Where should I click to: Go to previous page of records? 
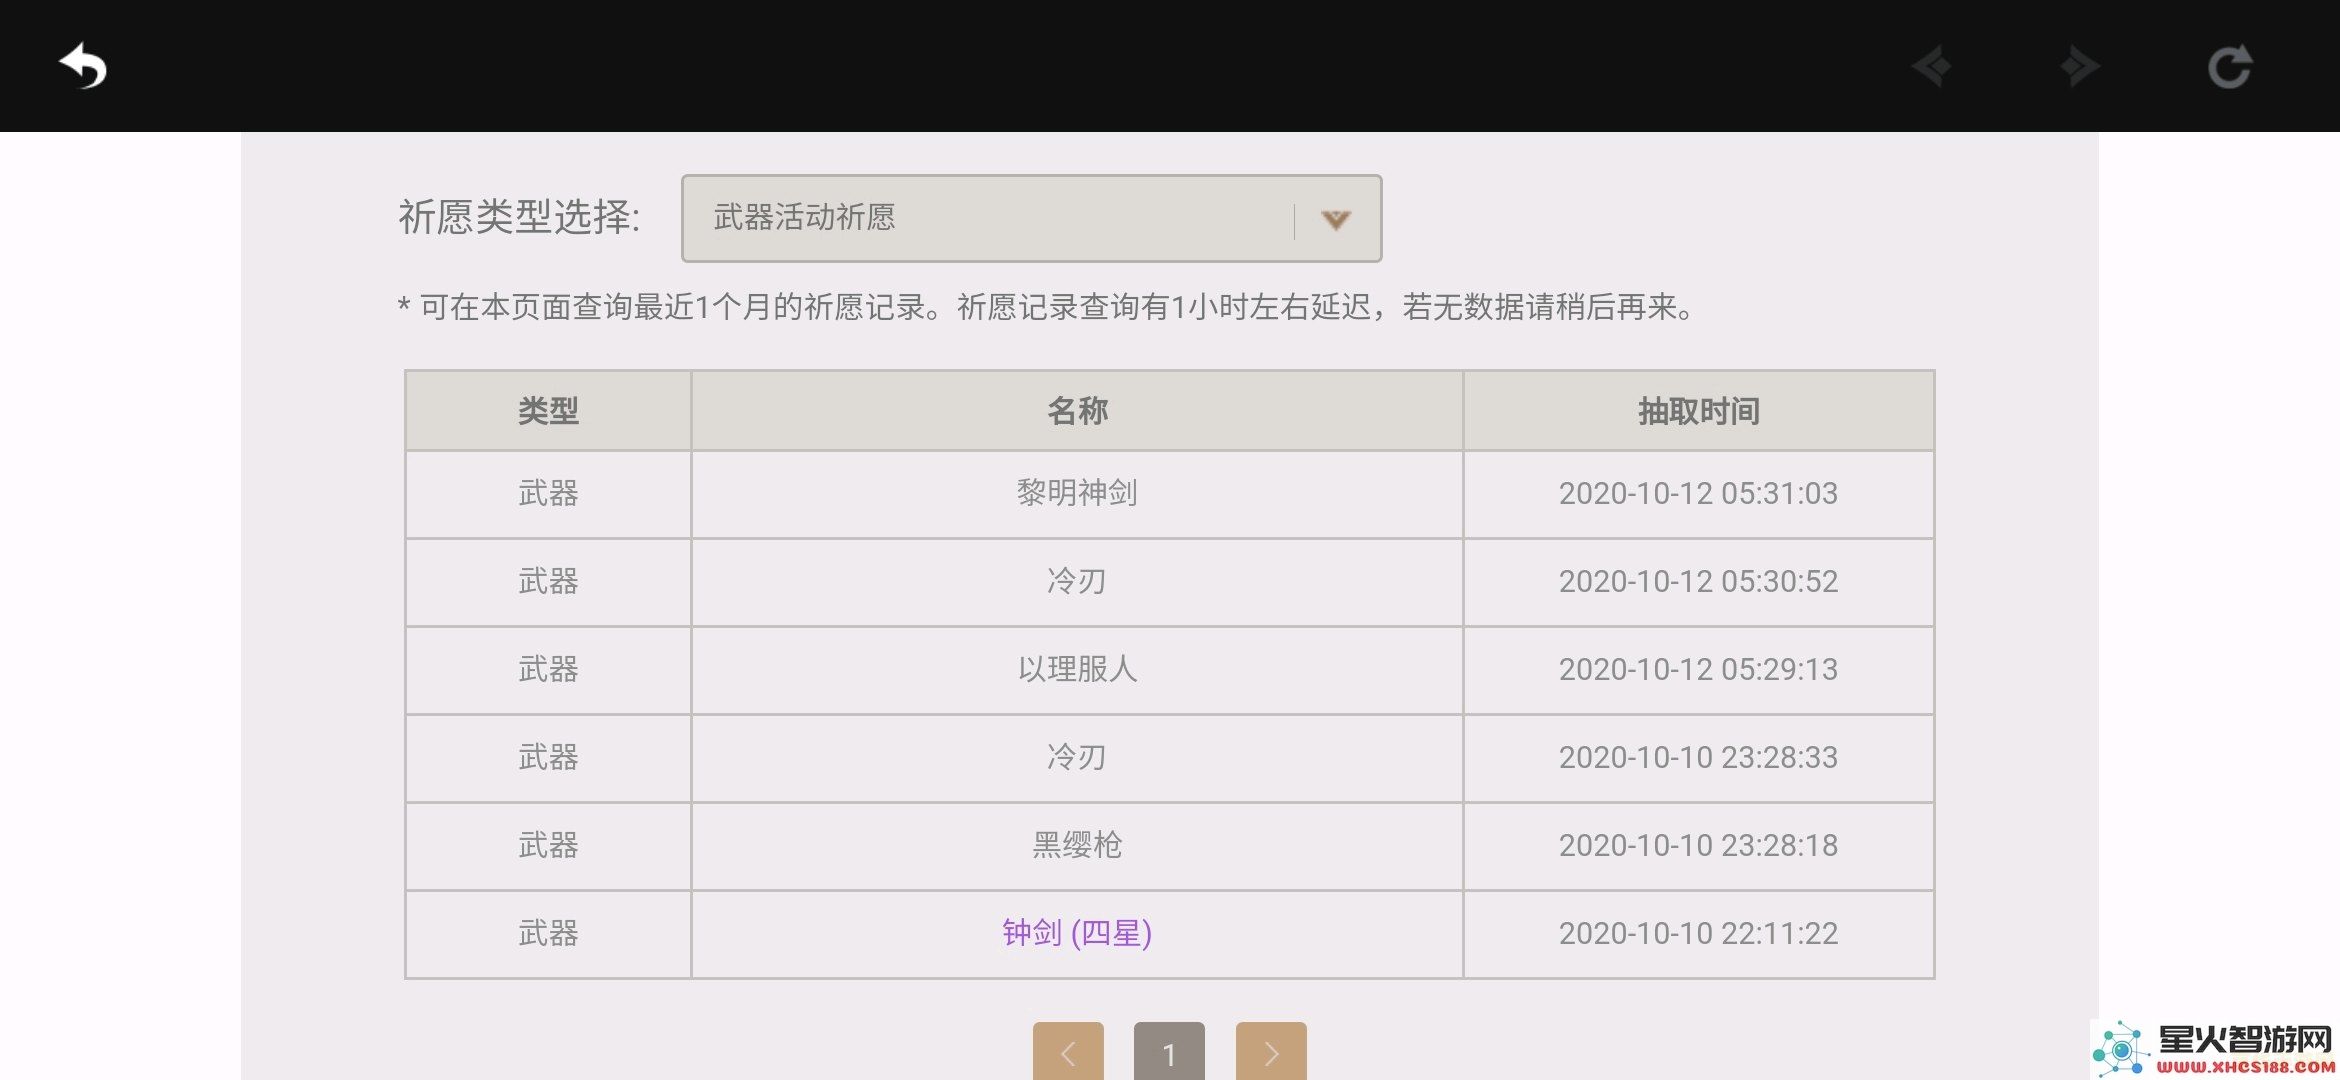click(1068, 1052)
